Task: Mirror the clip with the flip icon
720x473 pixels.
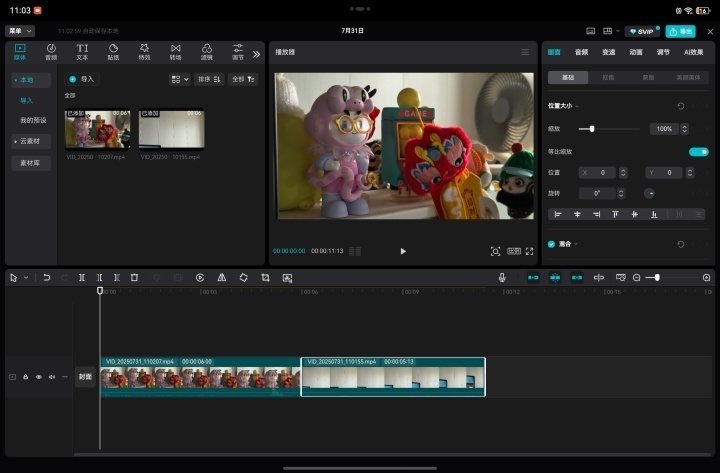Action: [x=222, y=277]
